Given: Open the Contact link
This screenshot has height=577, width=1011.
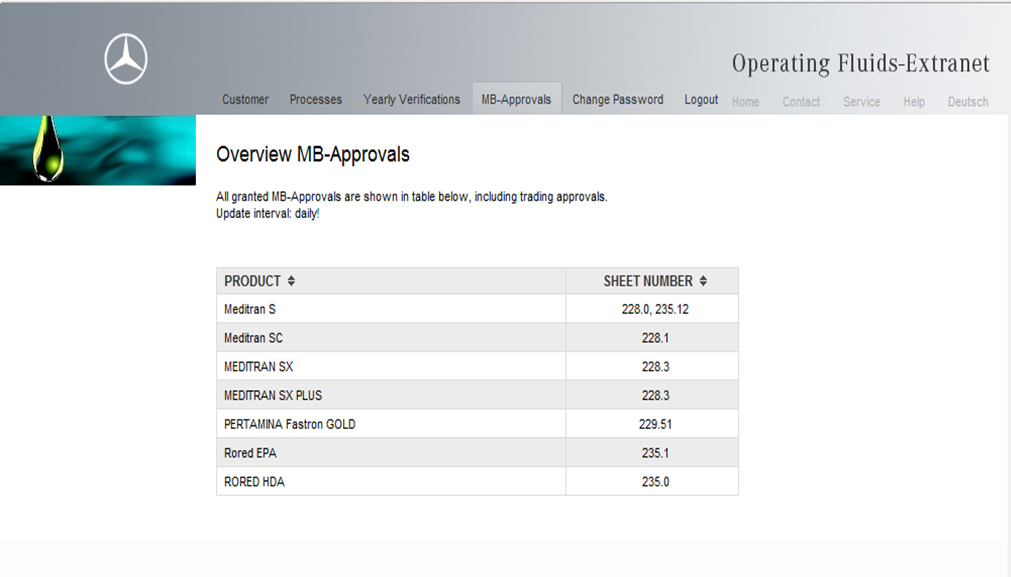Looking at the screenshot, I should [801, 102].
